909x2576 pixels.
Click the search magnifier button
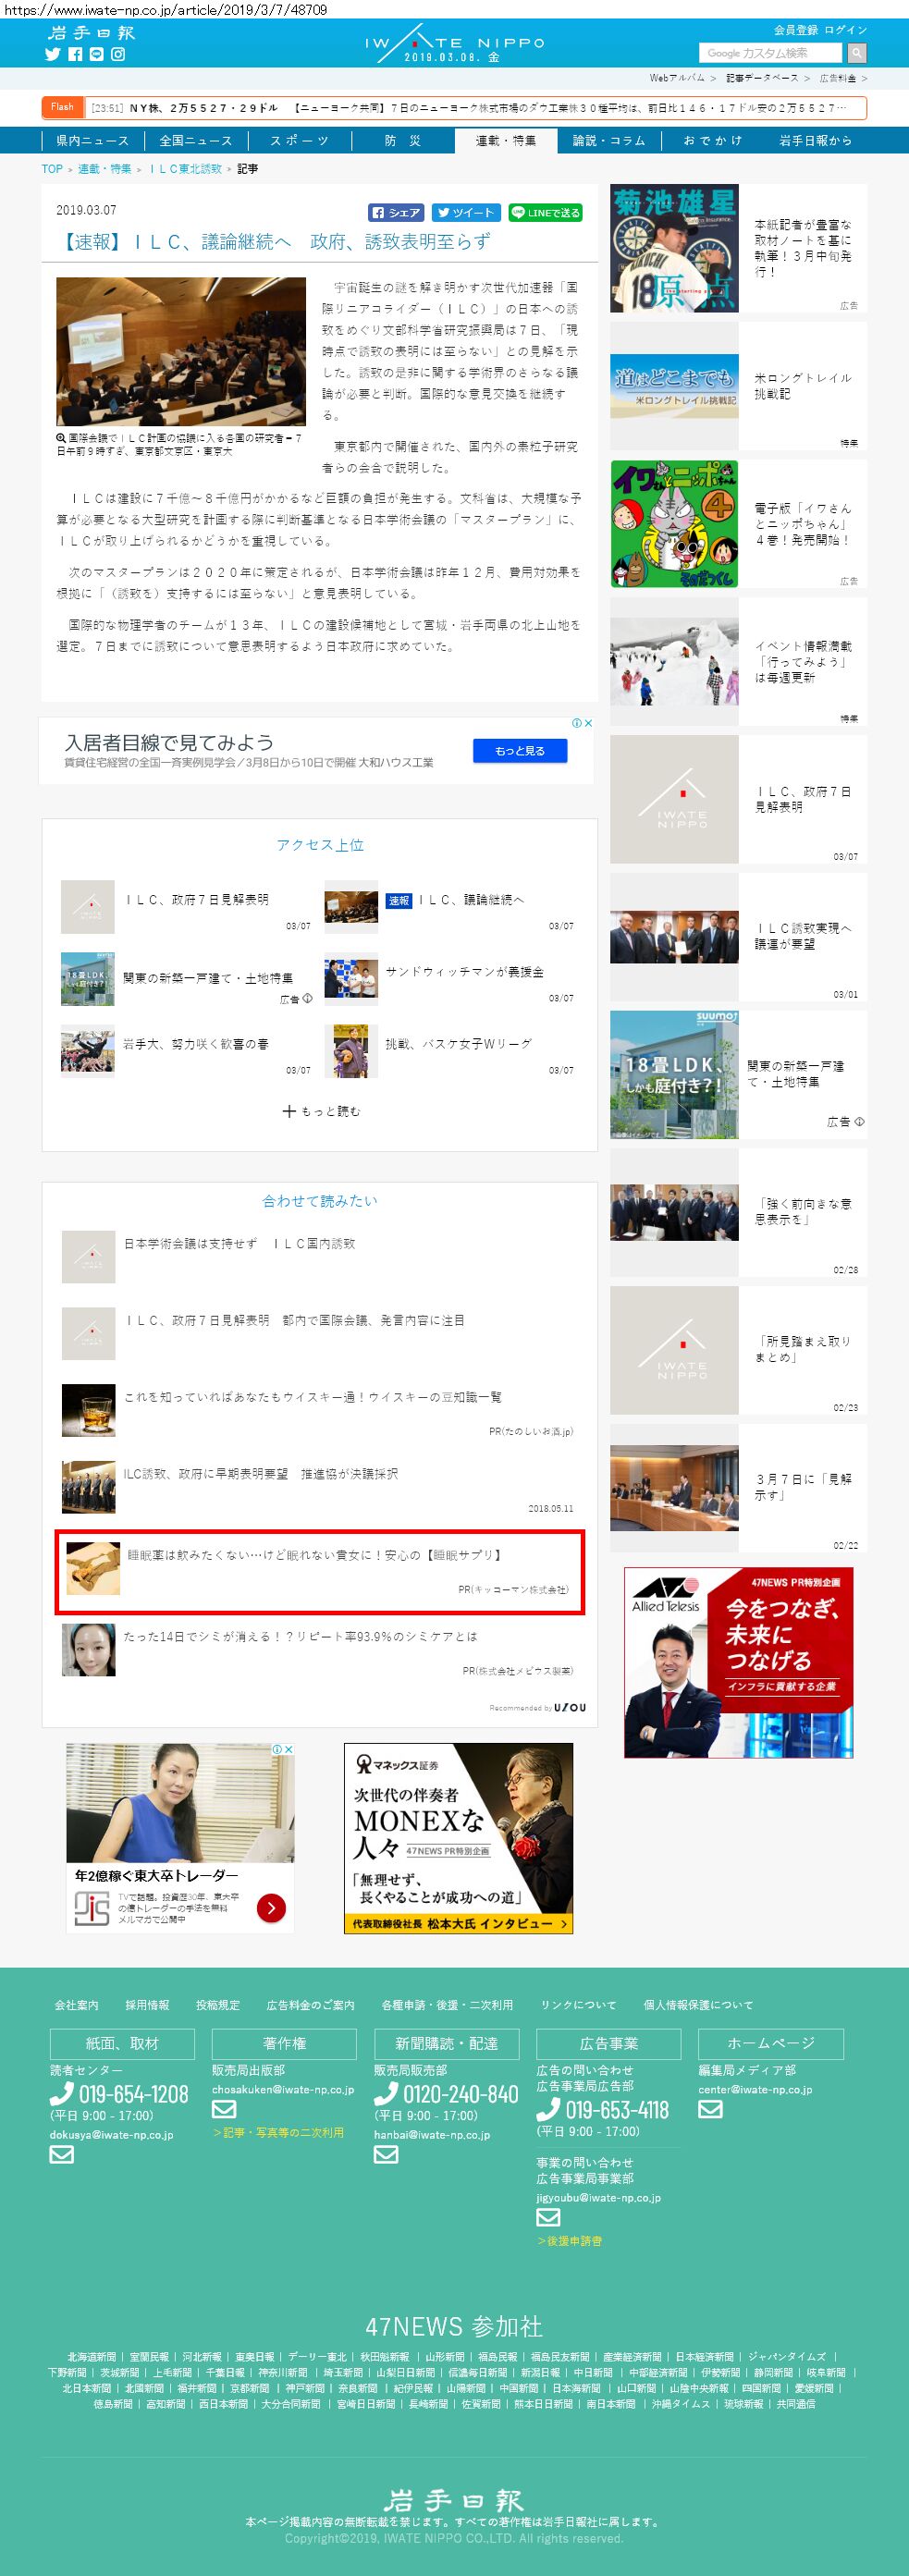pyautogui.click(x=857, y=53)
